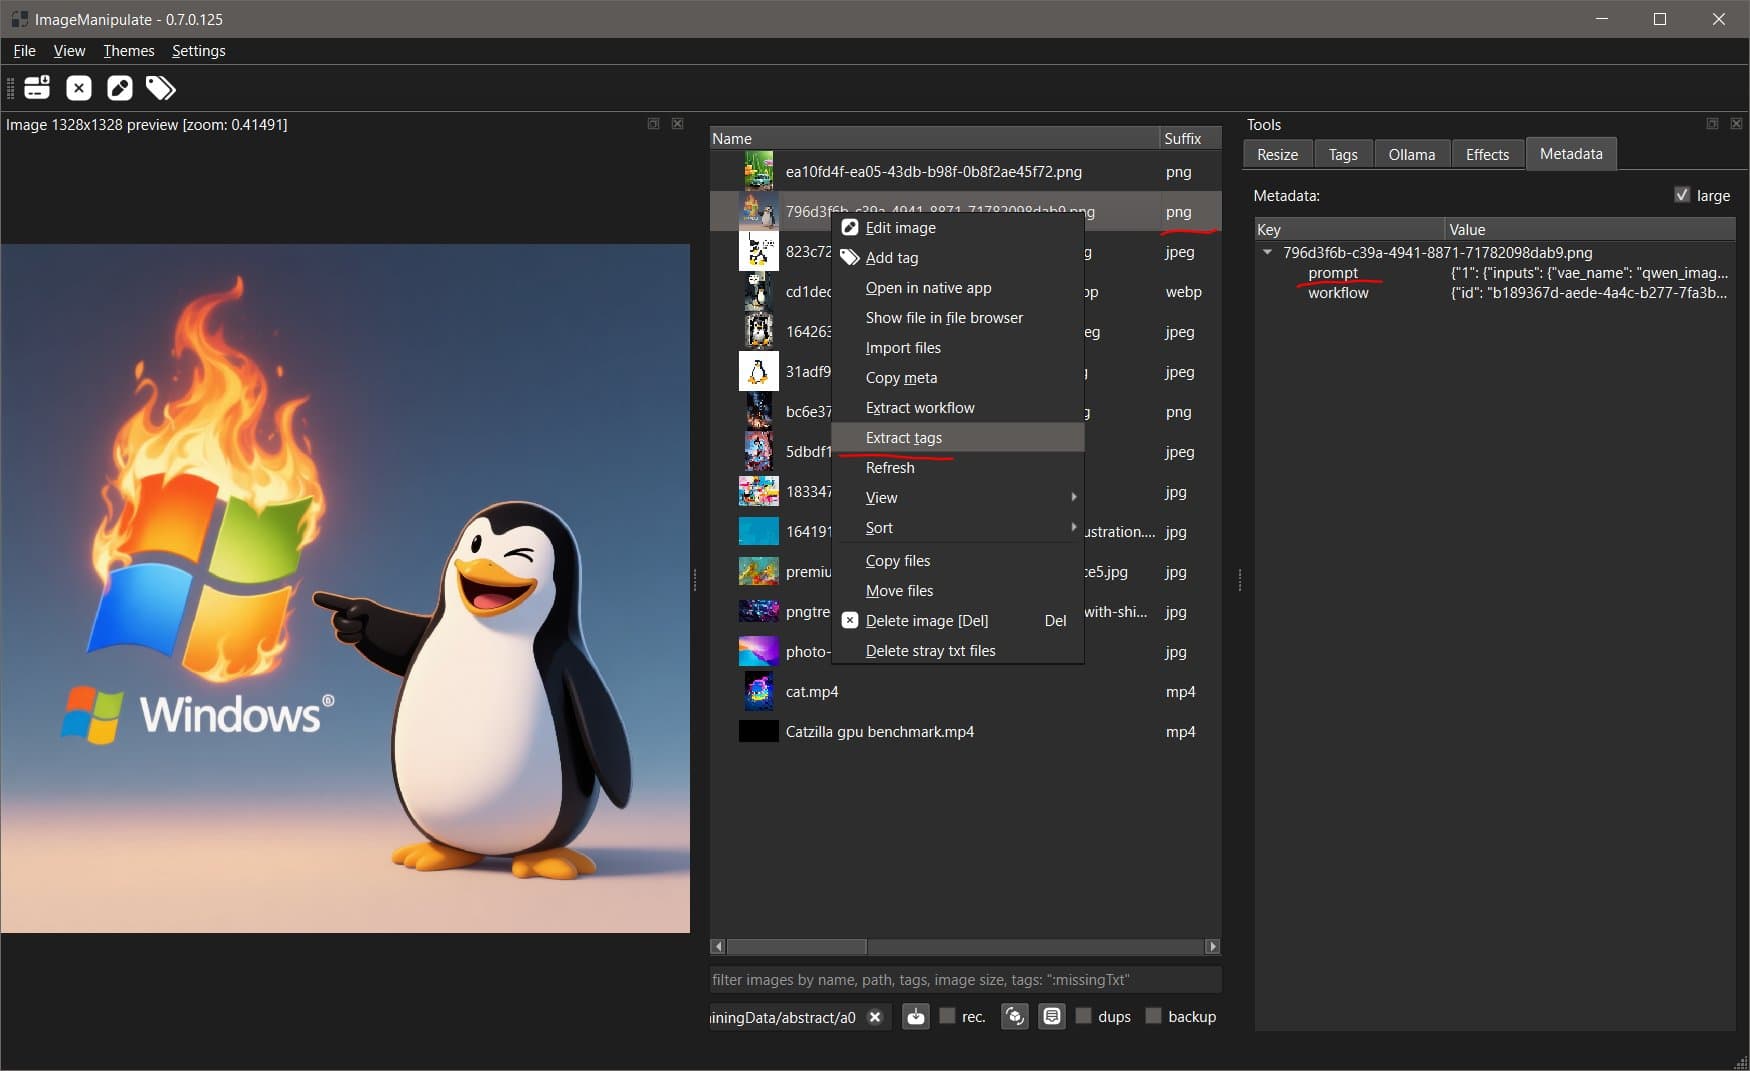Click the horizontal scrollbar left arrow
The width and height of the screenshot is (1750, 1071).
(718, 946)
